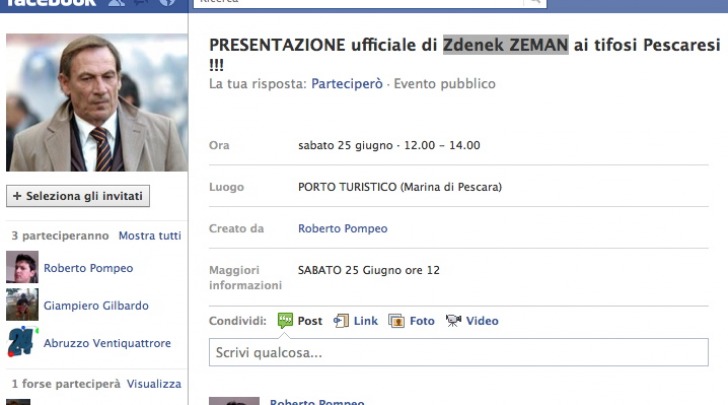Screen dimensions: 728x405
Task: Open Giampiero Gilbardo name link
Action: coord(96,306)
